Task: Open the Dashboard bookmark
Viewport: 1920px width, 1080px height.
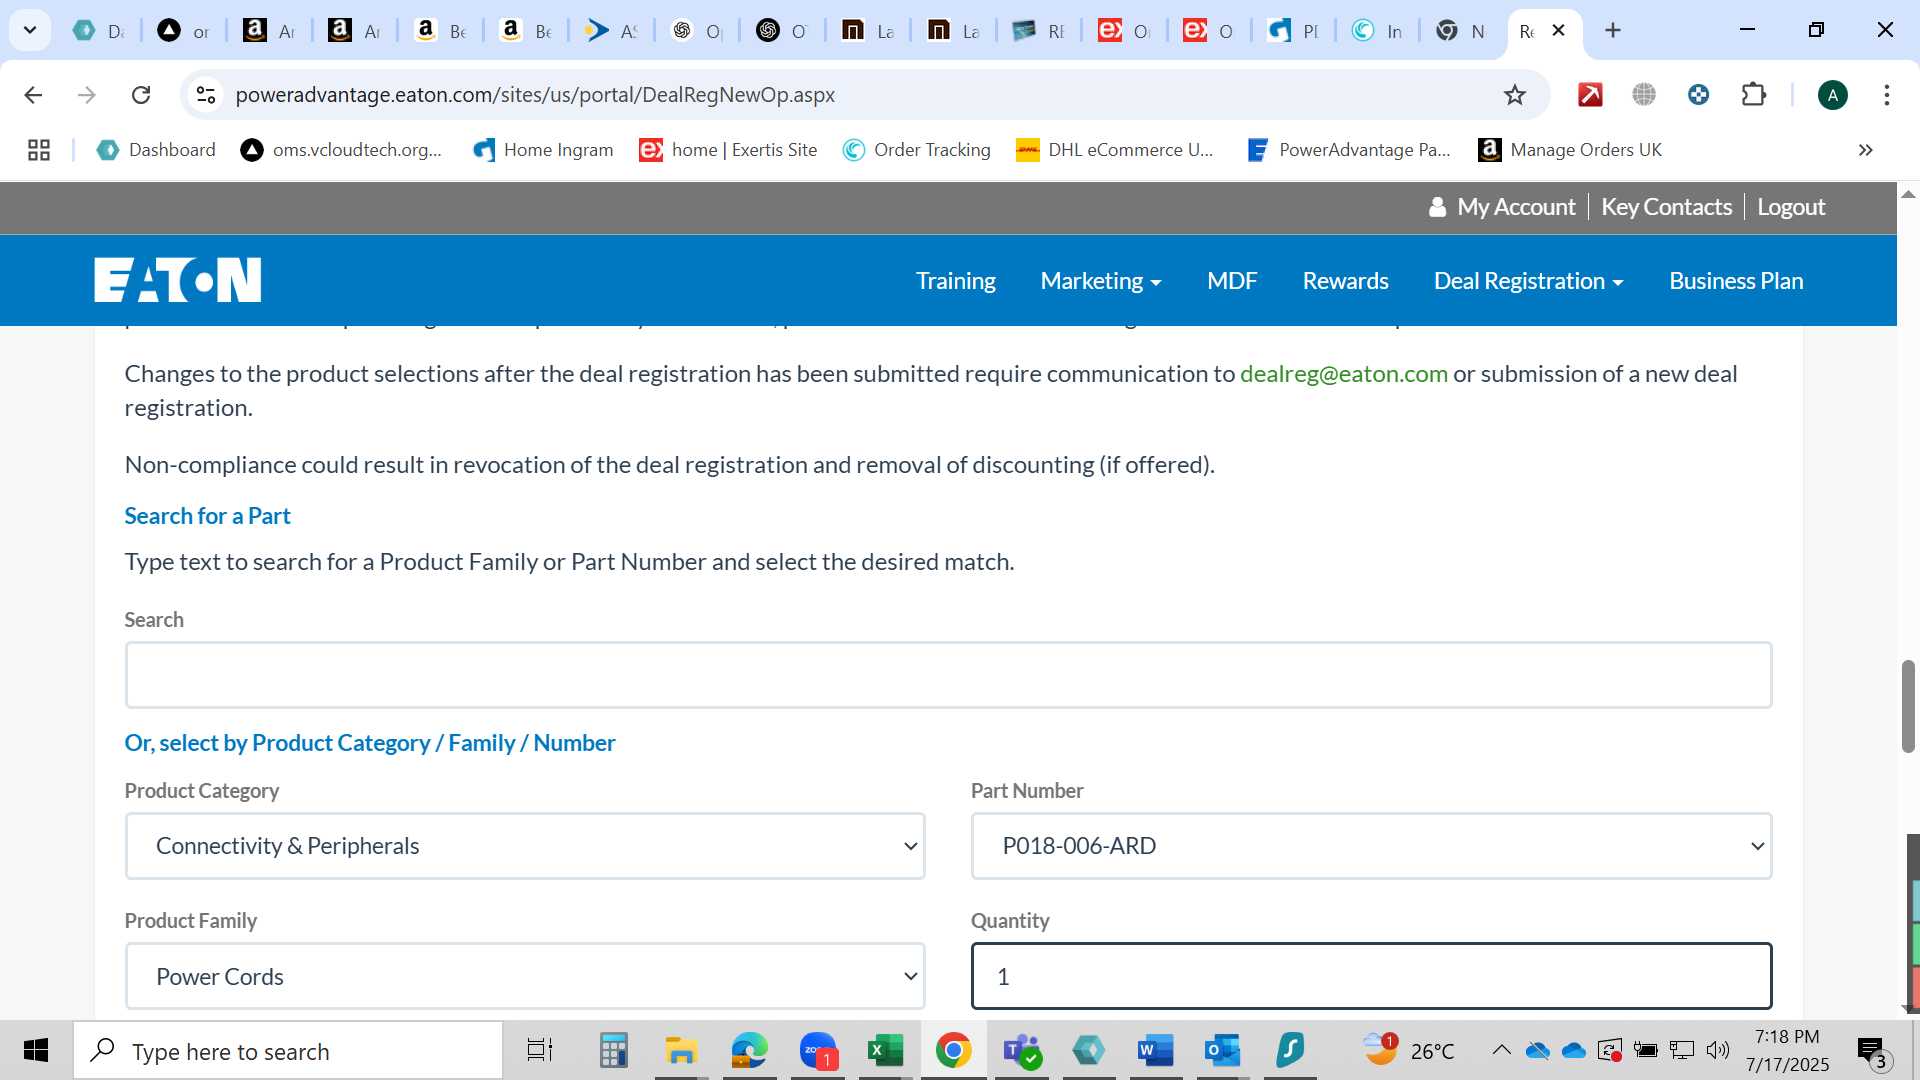Action: pyautogui.click(x=156, y=150)
